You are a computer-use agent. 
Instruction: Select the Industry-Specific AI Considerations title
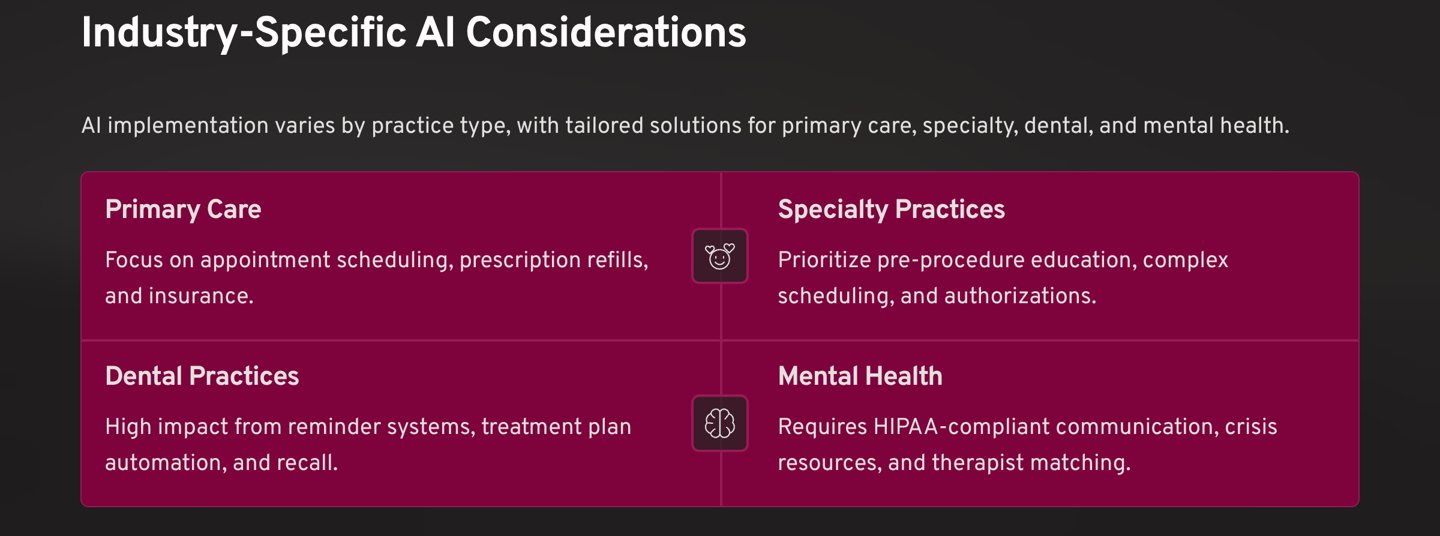tap(413, 34)
